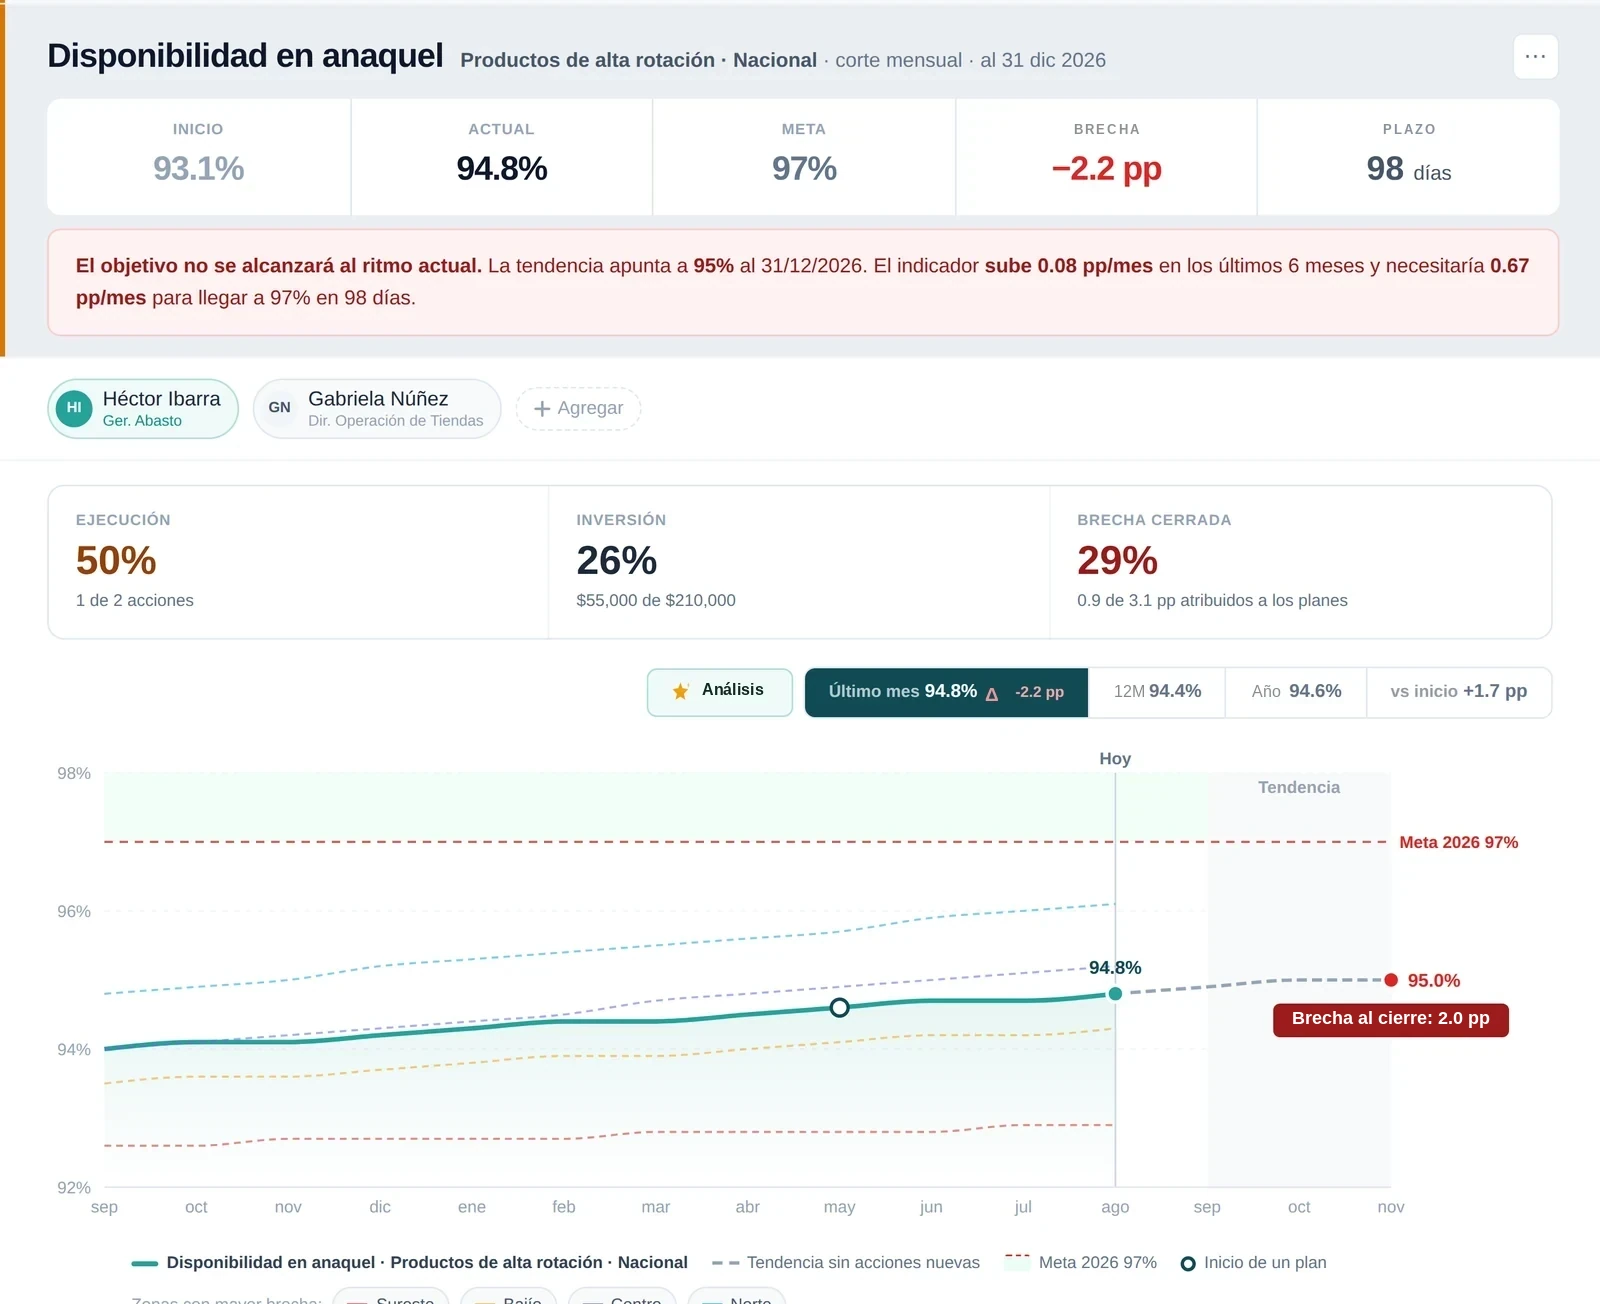The width and height of the screenshot is (1600, 1304).
Task: Switch to the 12M 94.4% tab
Action: 1157,692
